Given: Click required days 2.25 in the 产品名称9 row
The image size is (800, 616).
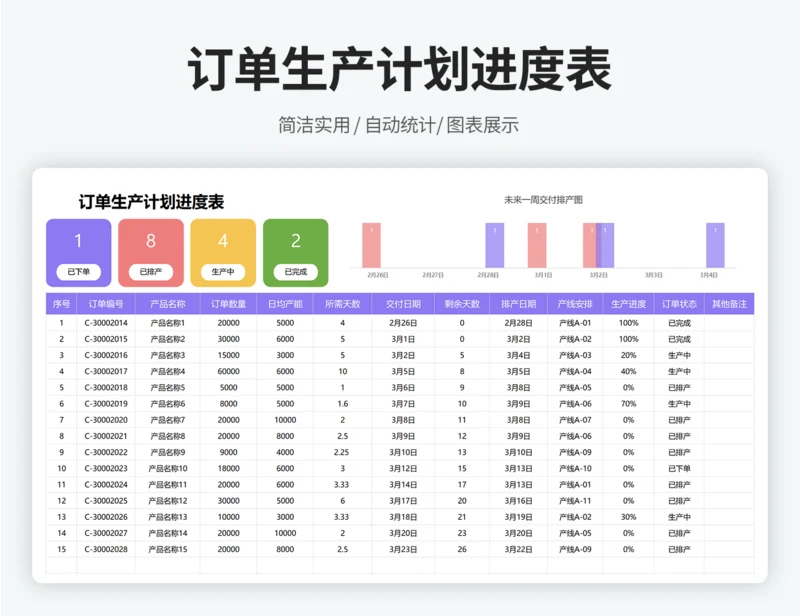Looking at the screenshot, I should tap(341, 452).
